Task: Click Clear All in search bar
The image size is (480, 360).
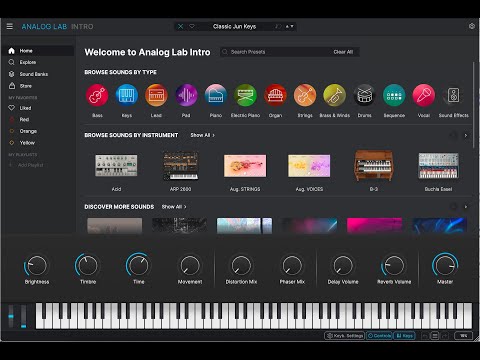Action: (x=343, y=52)
